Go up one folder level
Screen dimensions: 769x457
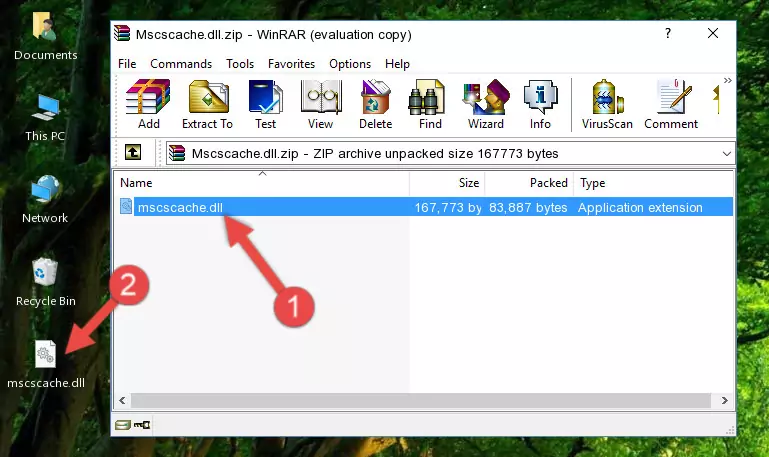tap(132, 152)
